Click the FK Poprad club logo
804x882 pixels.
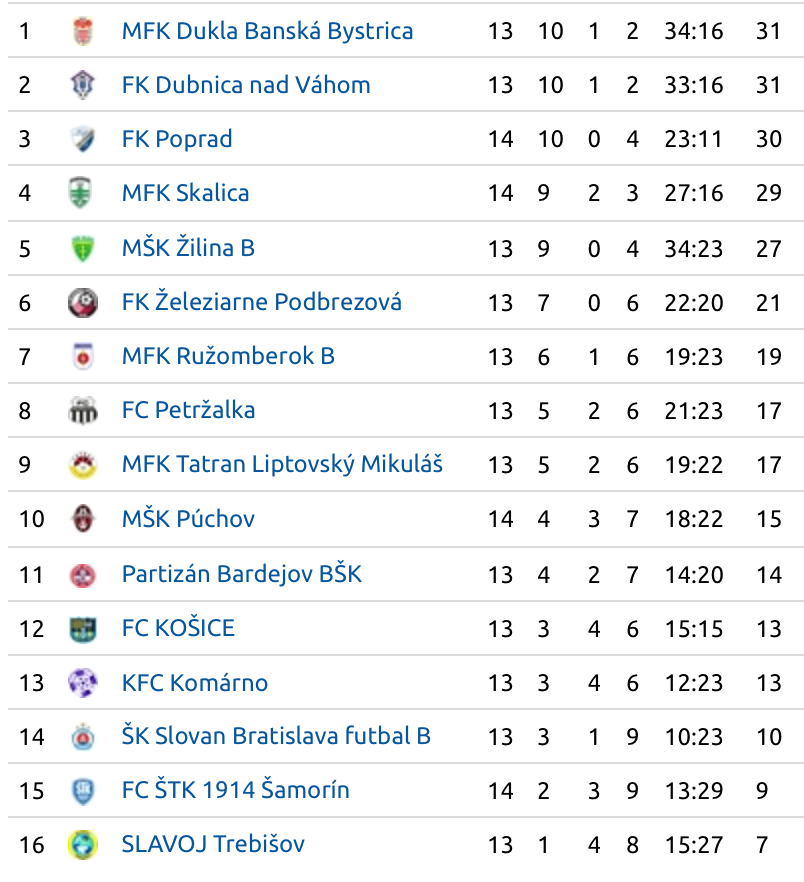[x=83, y=139]
